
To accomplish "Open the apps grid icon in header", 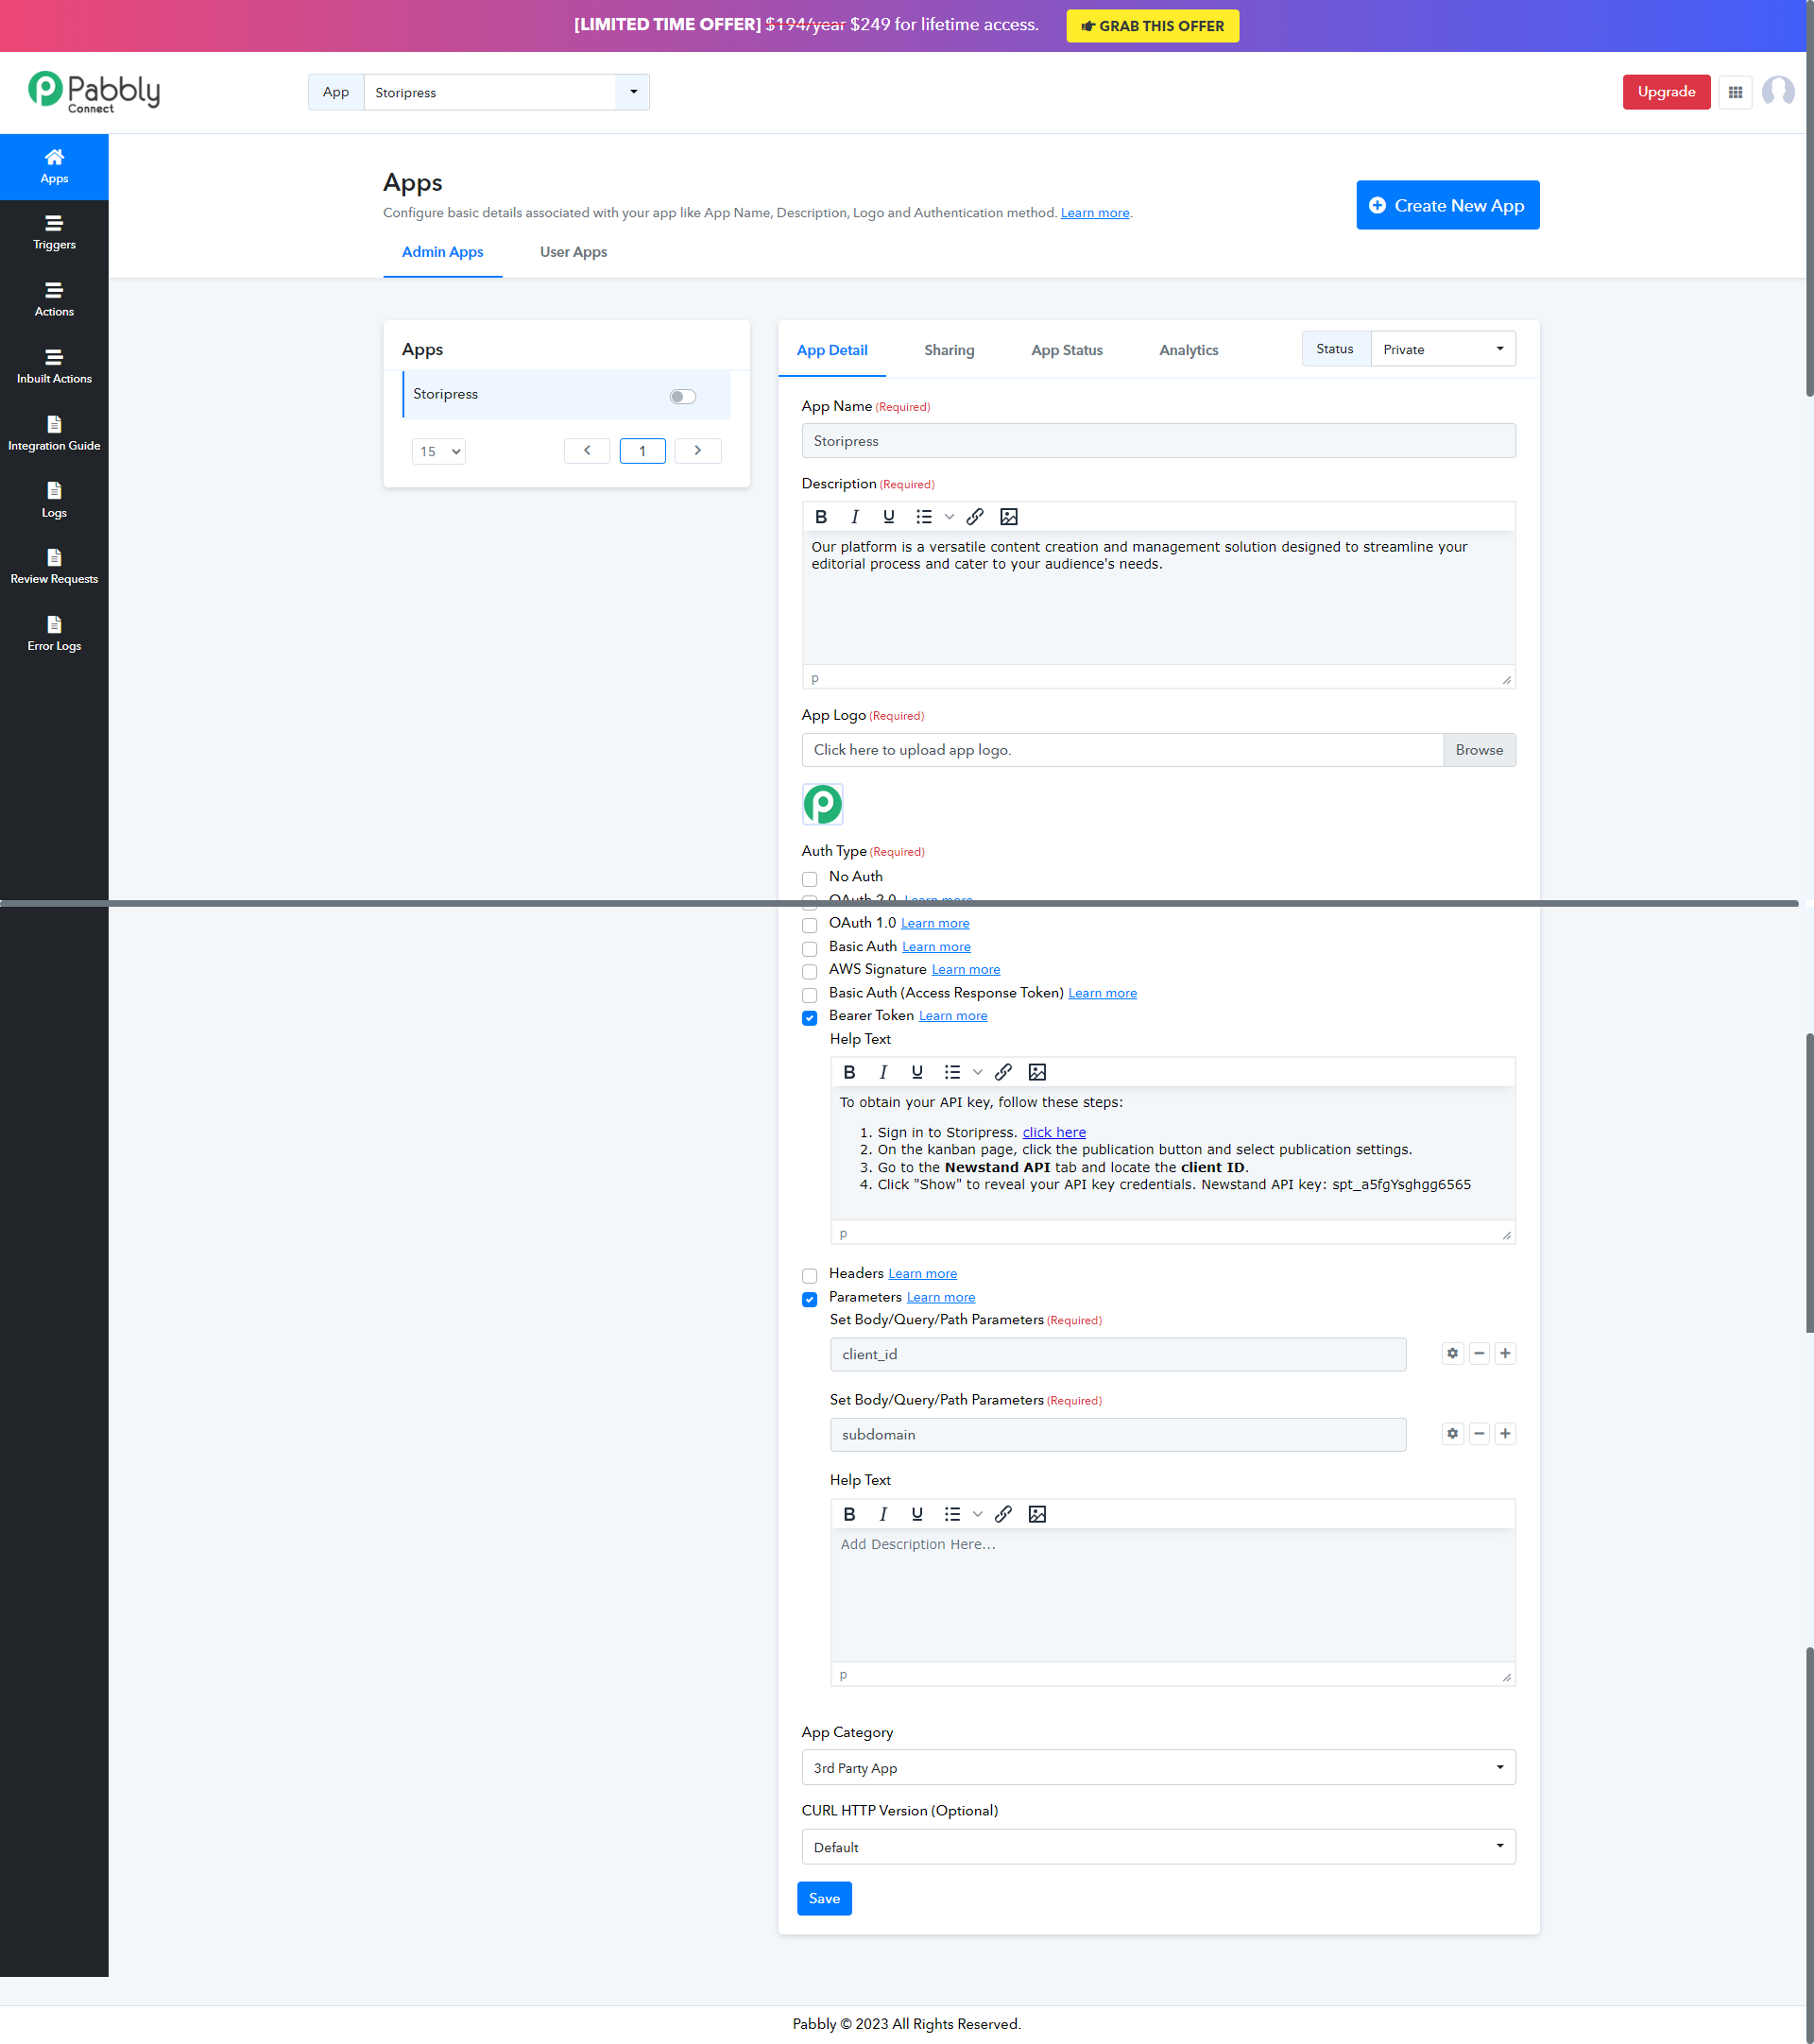I will [1735, 92].
